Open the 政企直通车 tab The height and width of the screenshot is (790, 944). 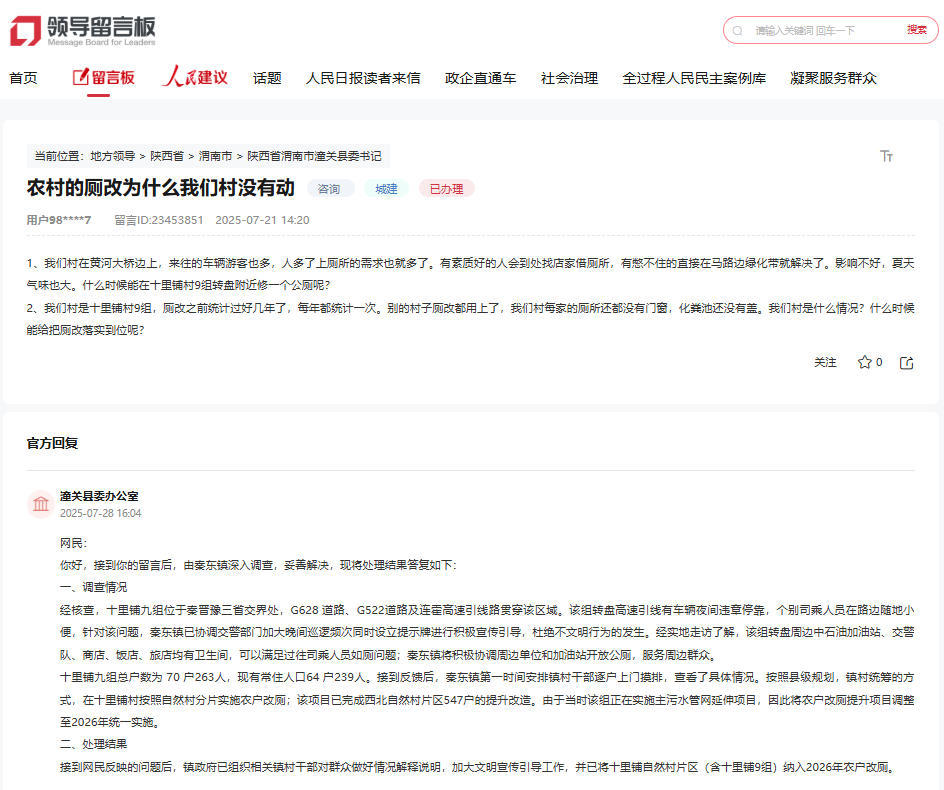pyautogui.click(x=480, y=78)
